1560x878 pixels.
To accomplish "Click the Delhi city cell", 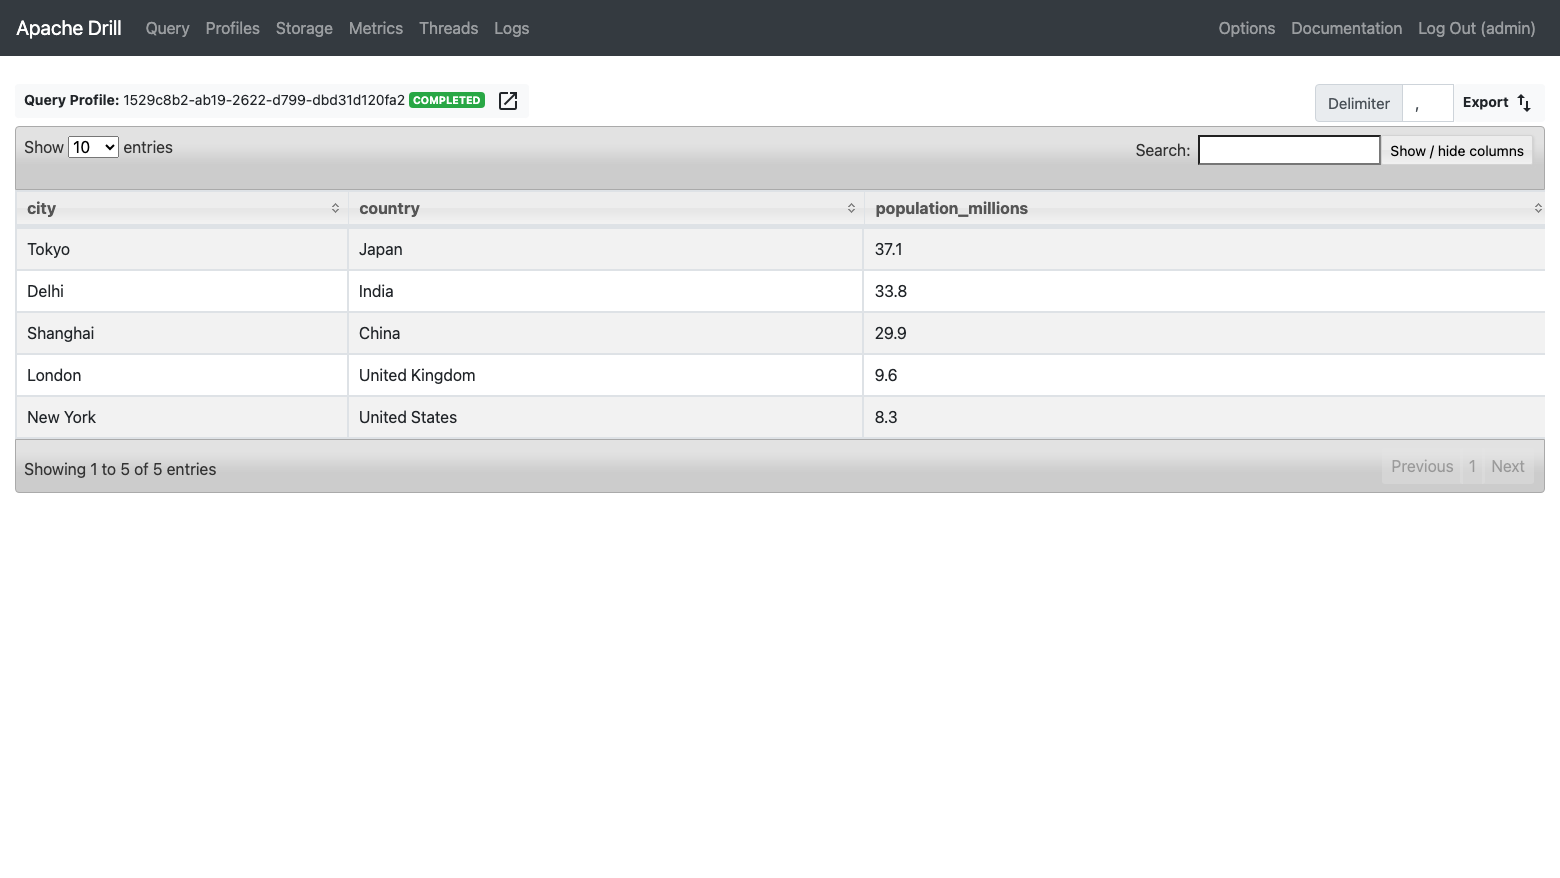I will click(x=182, y=291).
